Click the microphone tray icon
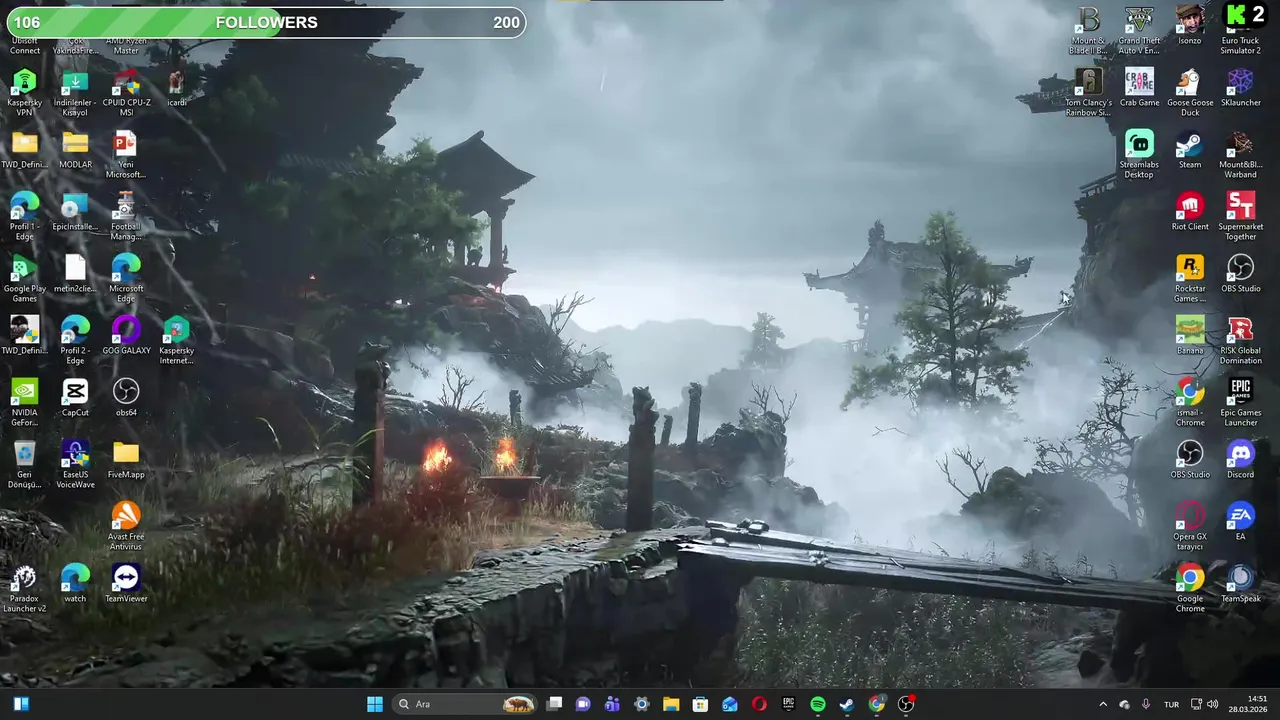1280x720 pixels. [1146, 704]
